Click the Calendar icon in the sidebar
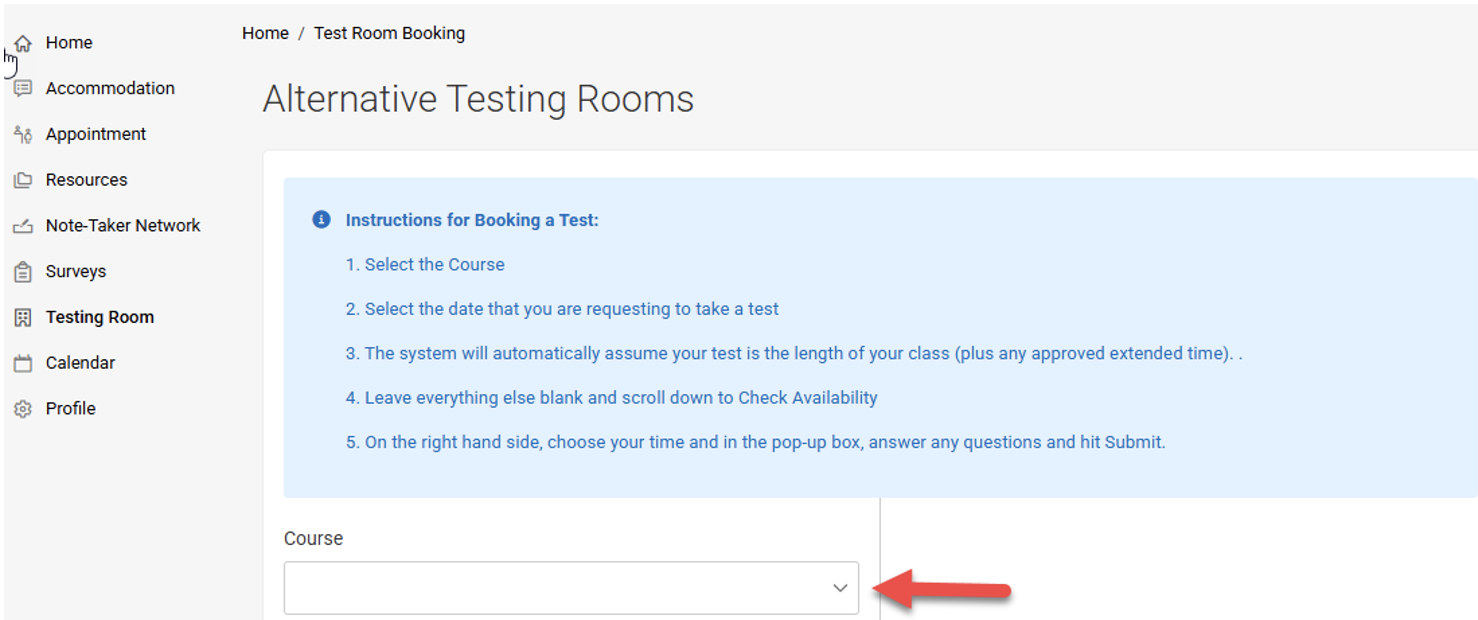This screenshot has width=1478, height=620. 23,362
